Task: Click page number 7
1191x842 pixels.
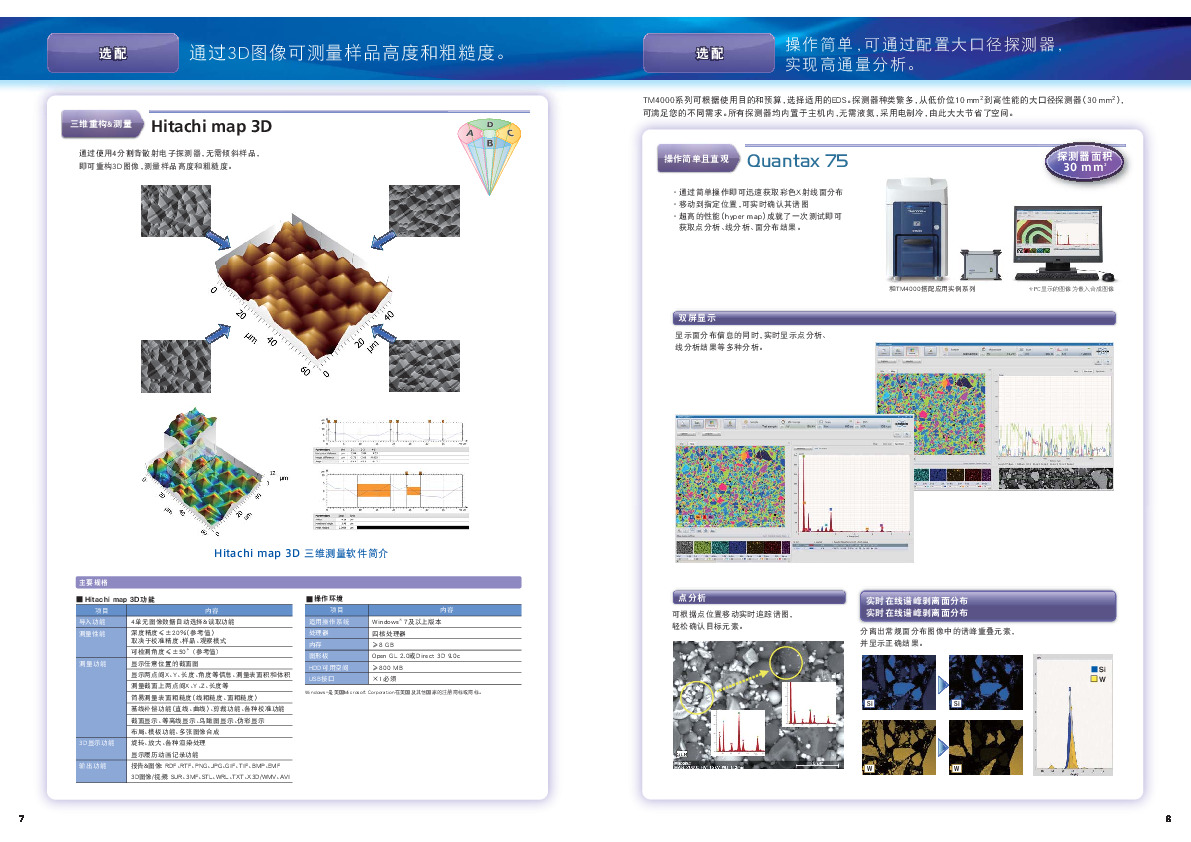Action: (21, 818)
